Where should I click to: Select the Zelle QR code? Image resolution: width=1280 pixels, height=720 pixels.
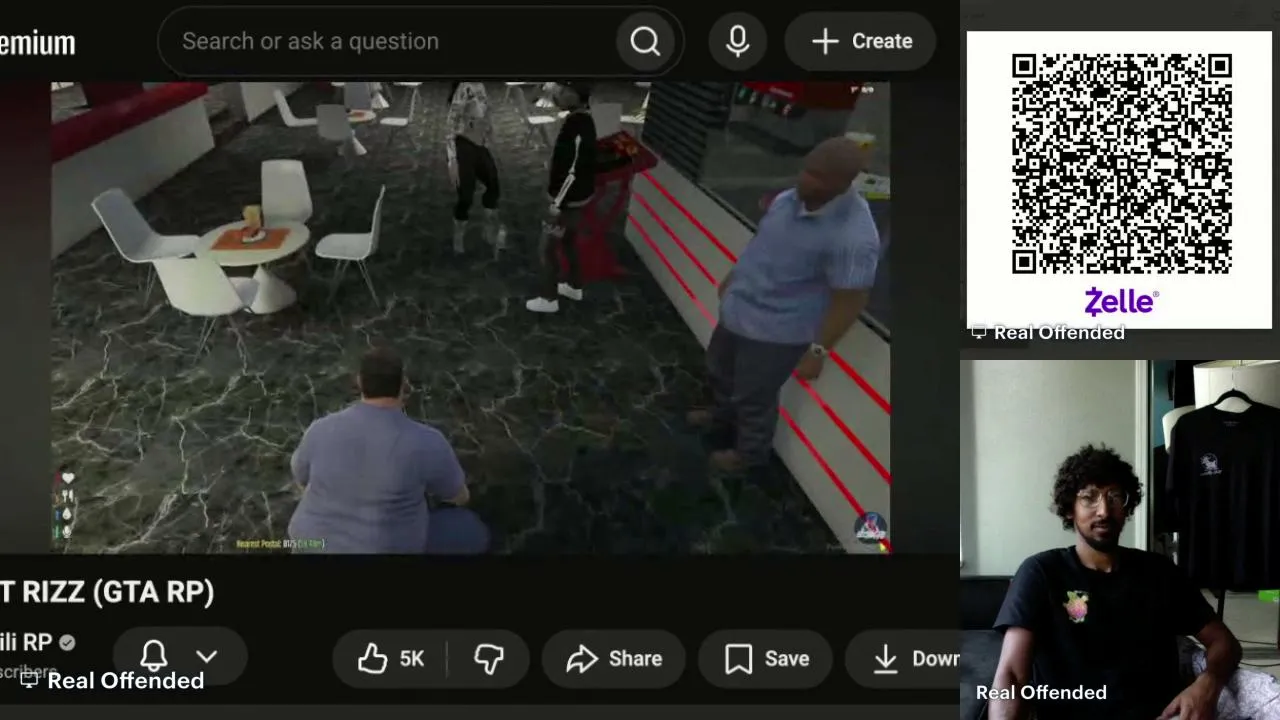[1120, 164]
